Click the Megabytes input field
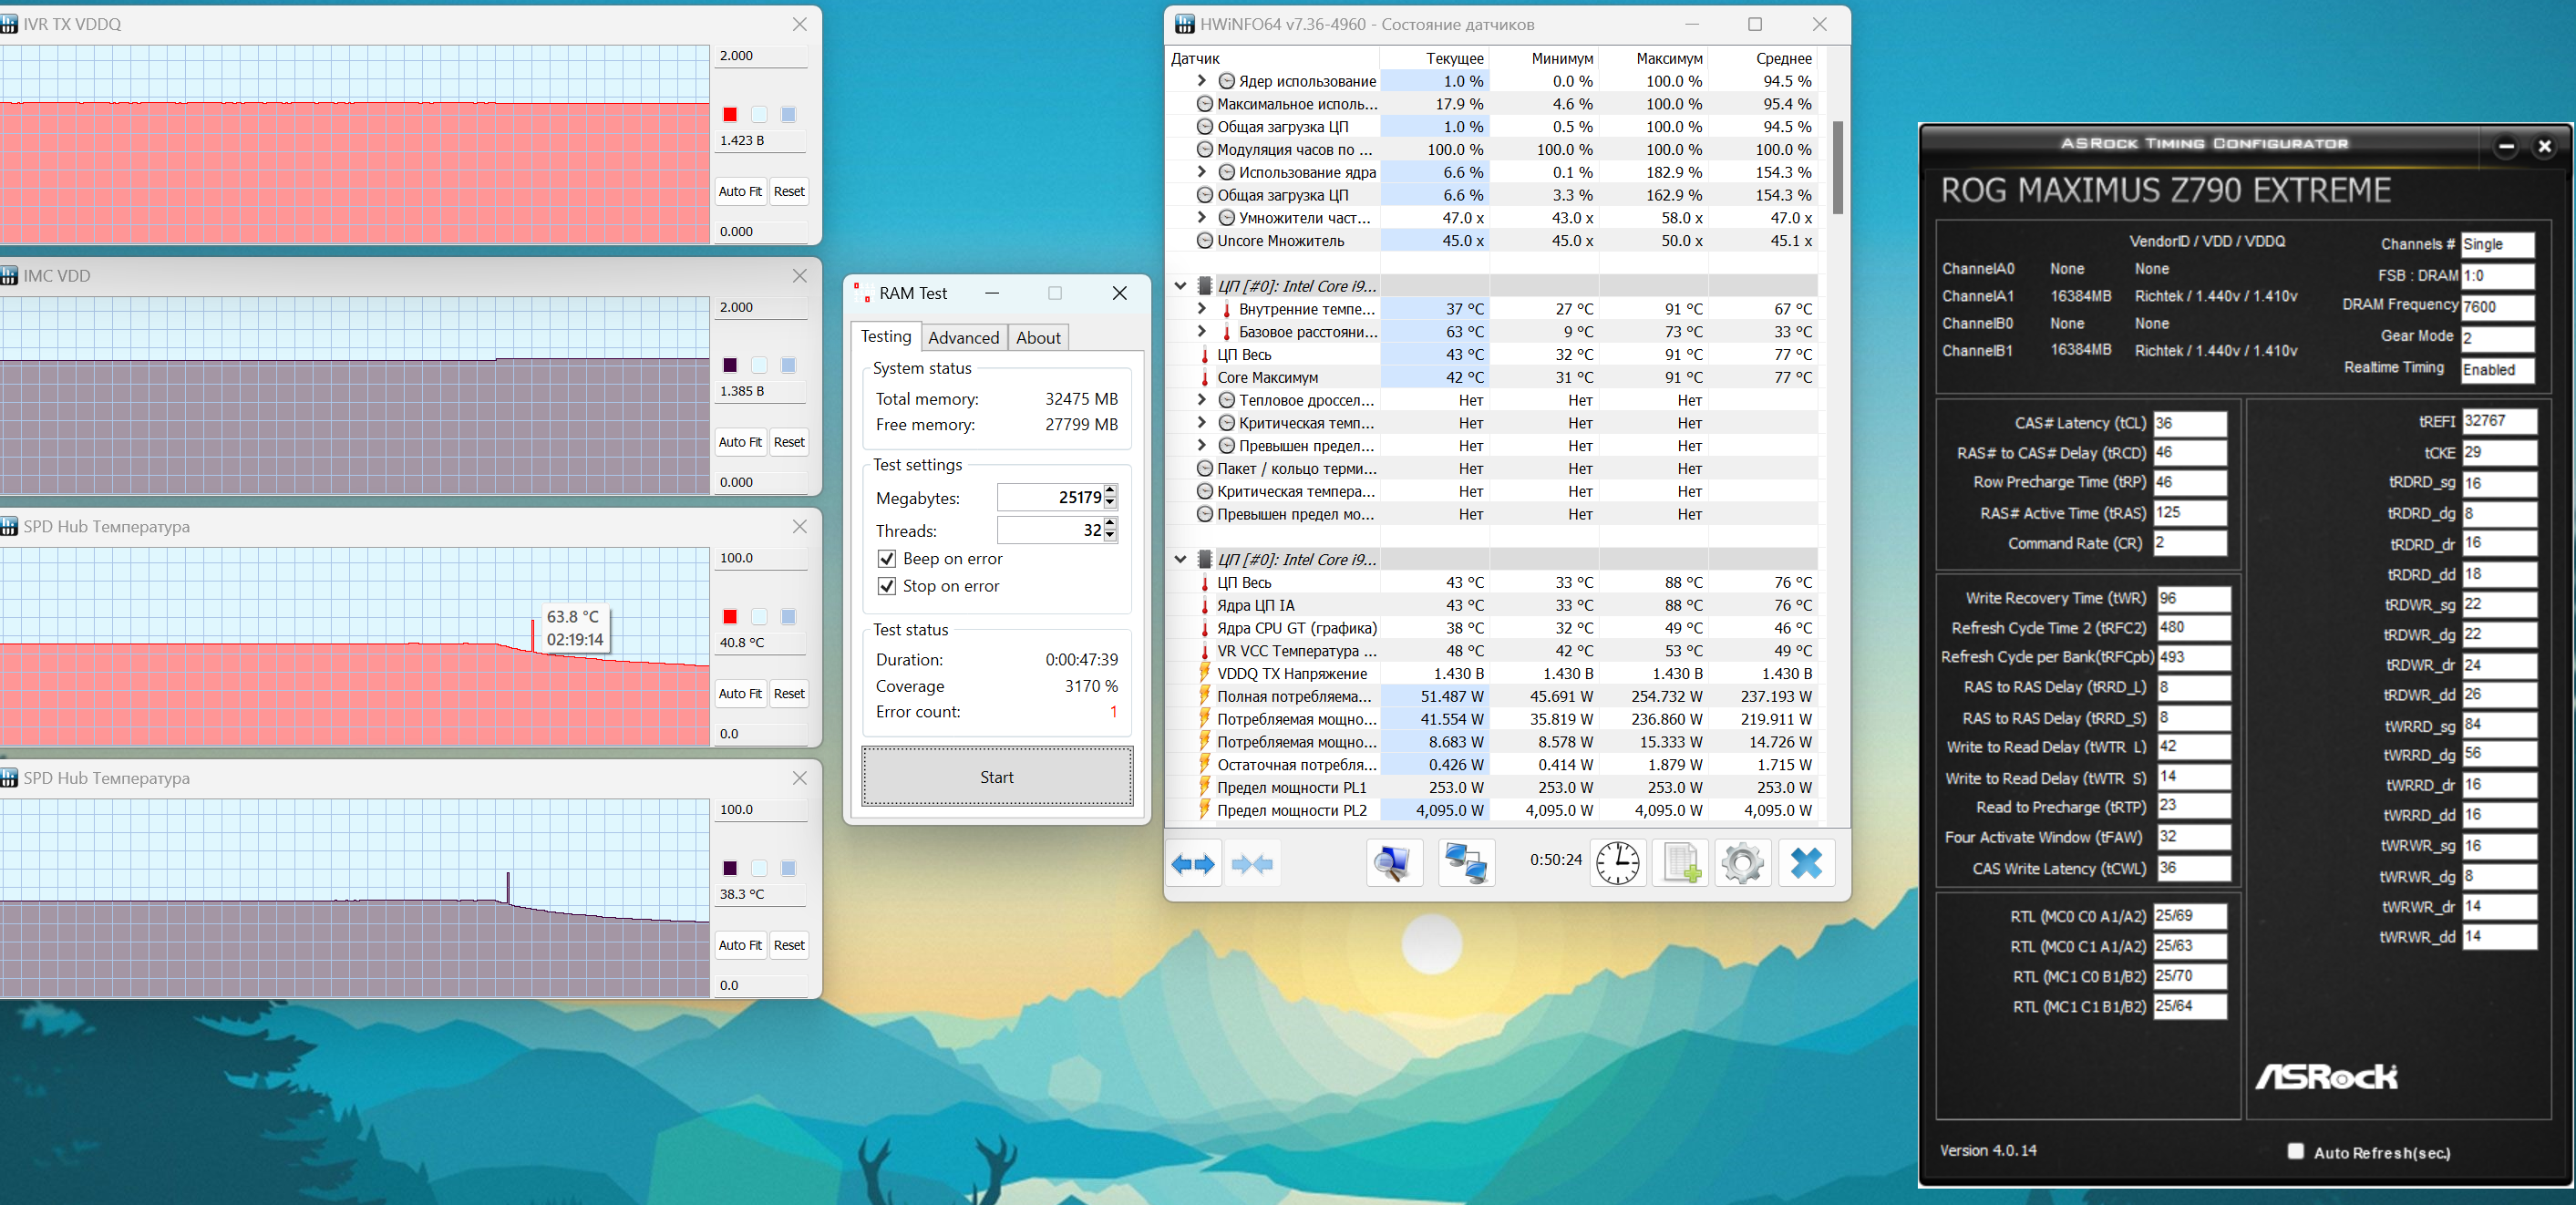 [1049, 498]
